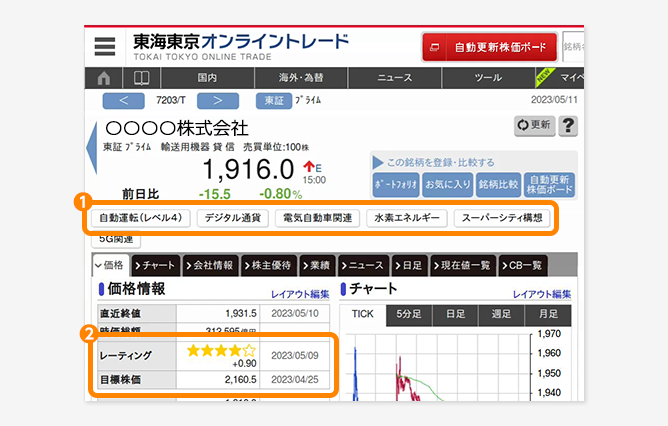Click the stock name search field
The image size is (668, 426).
pyautogui.click(x=573, y=47)
